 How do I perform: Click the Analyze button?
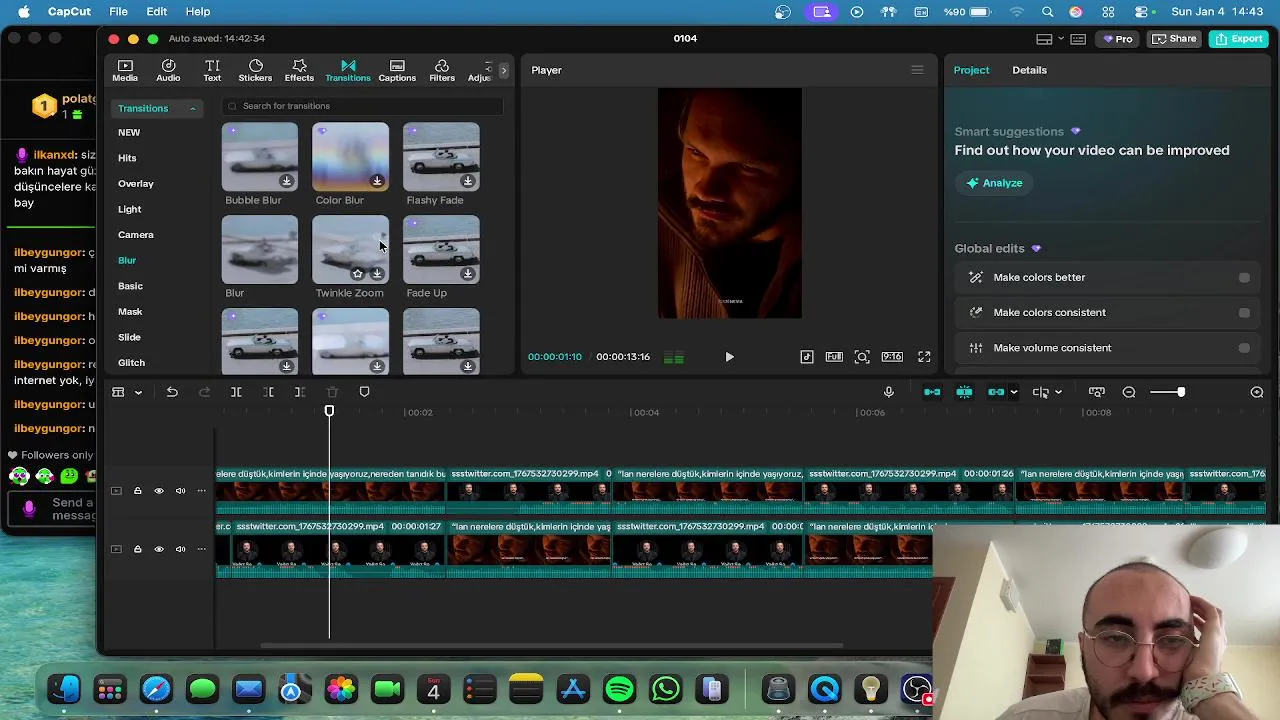coord(994,183)
